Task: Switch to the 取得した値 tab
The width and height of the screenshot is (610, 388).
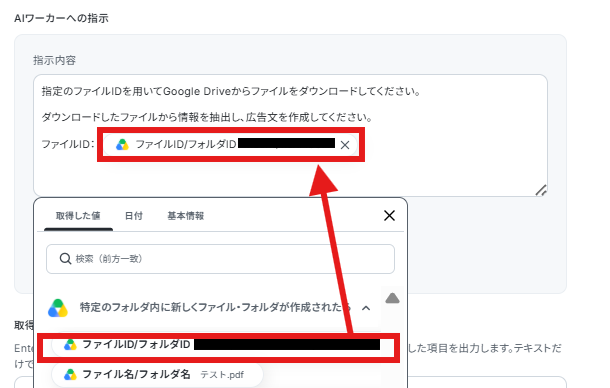Action: click(x=78, y=216)
